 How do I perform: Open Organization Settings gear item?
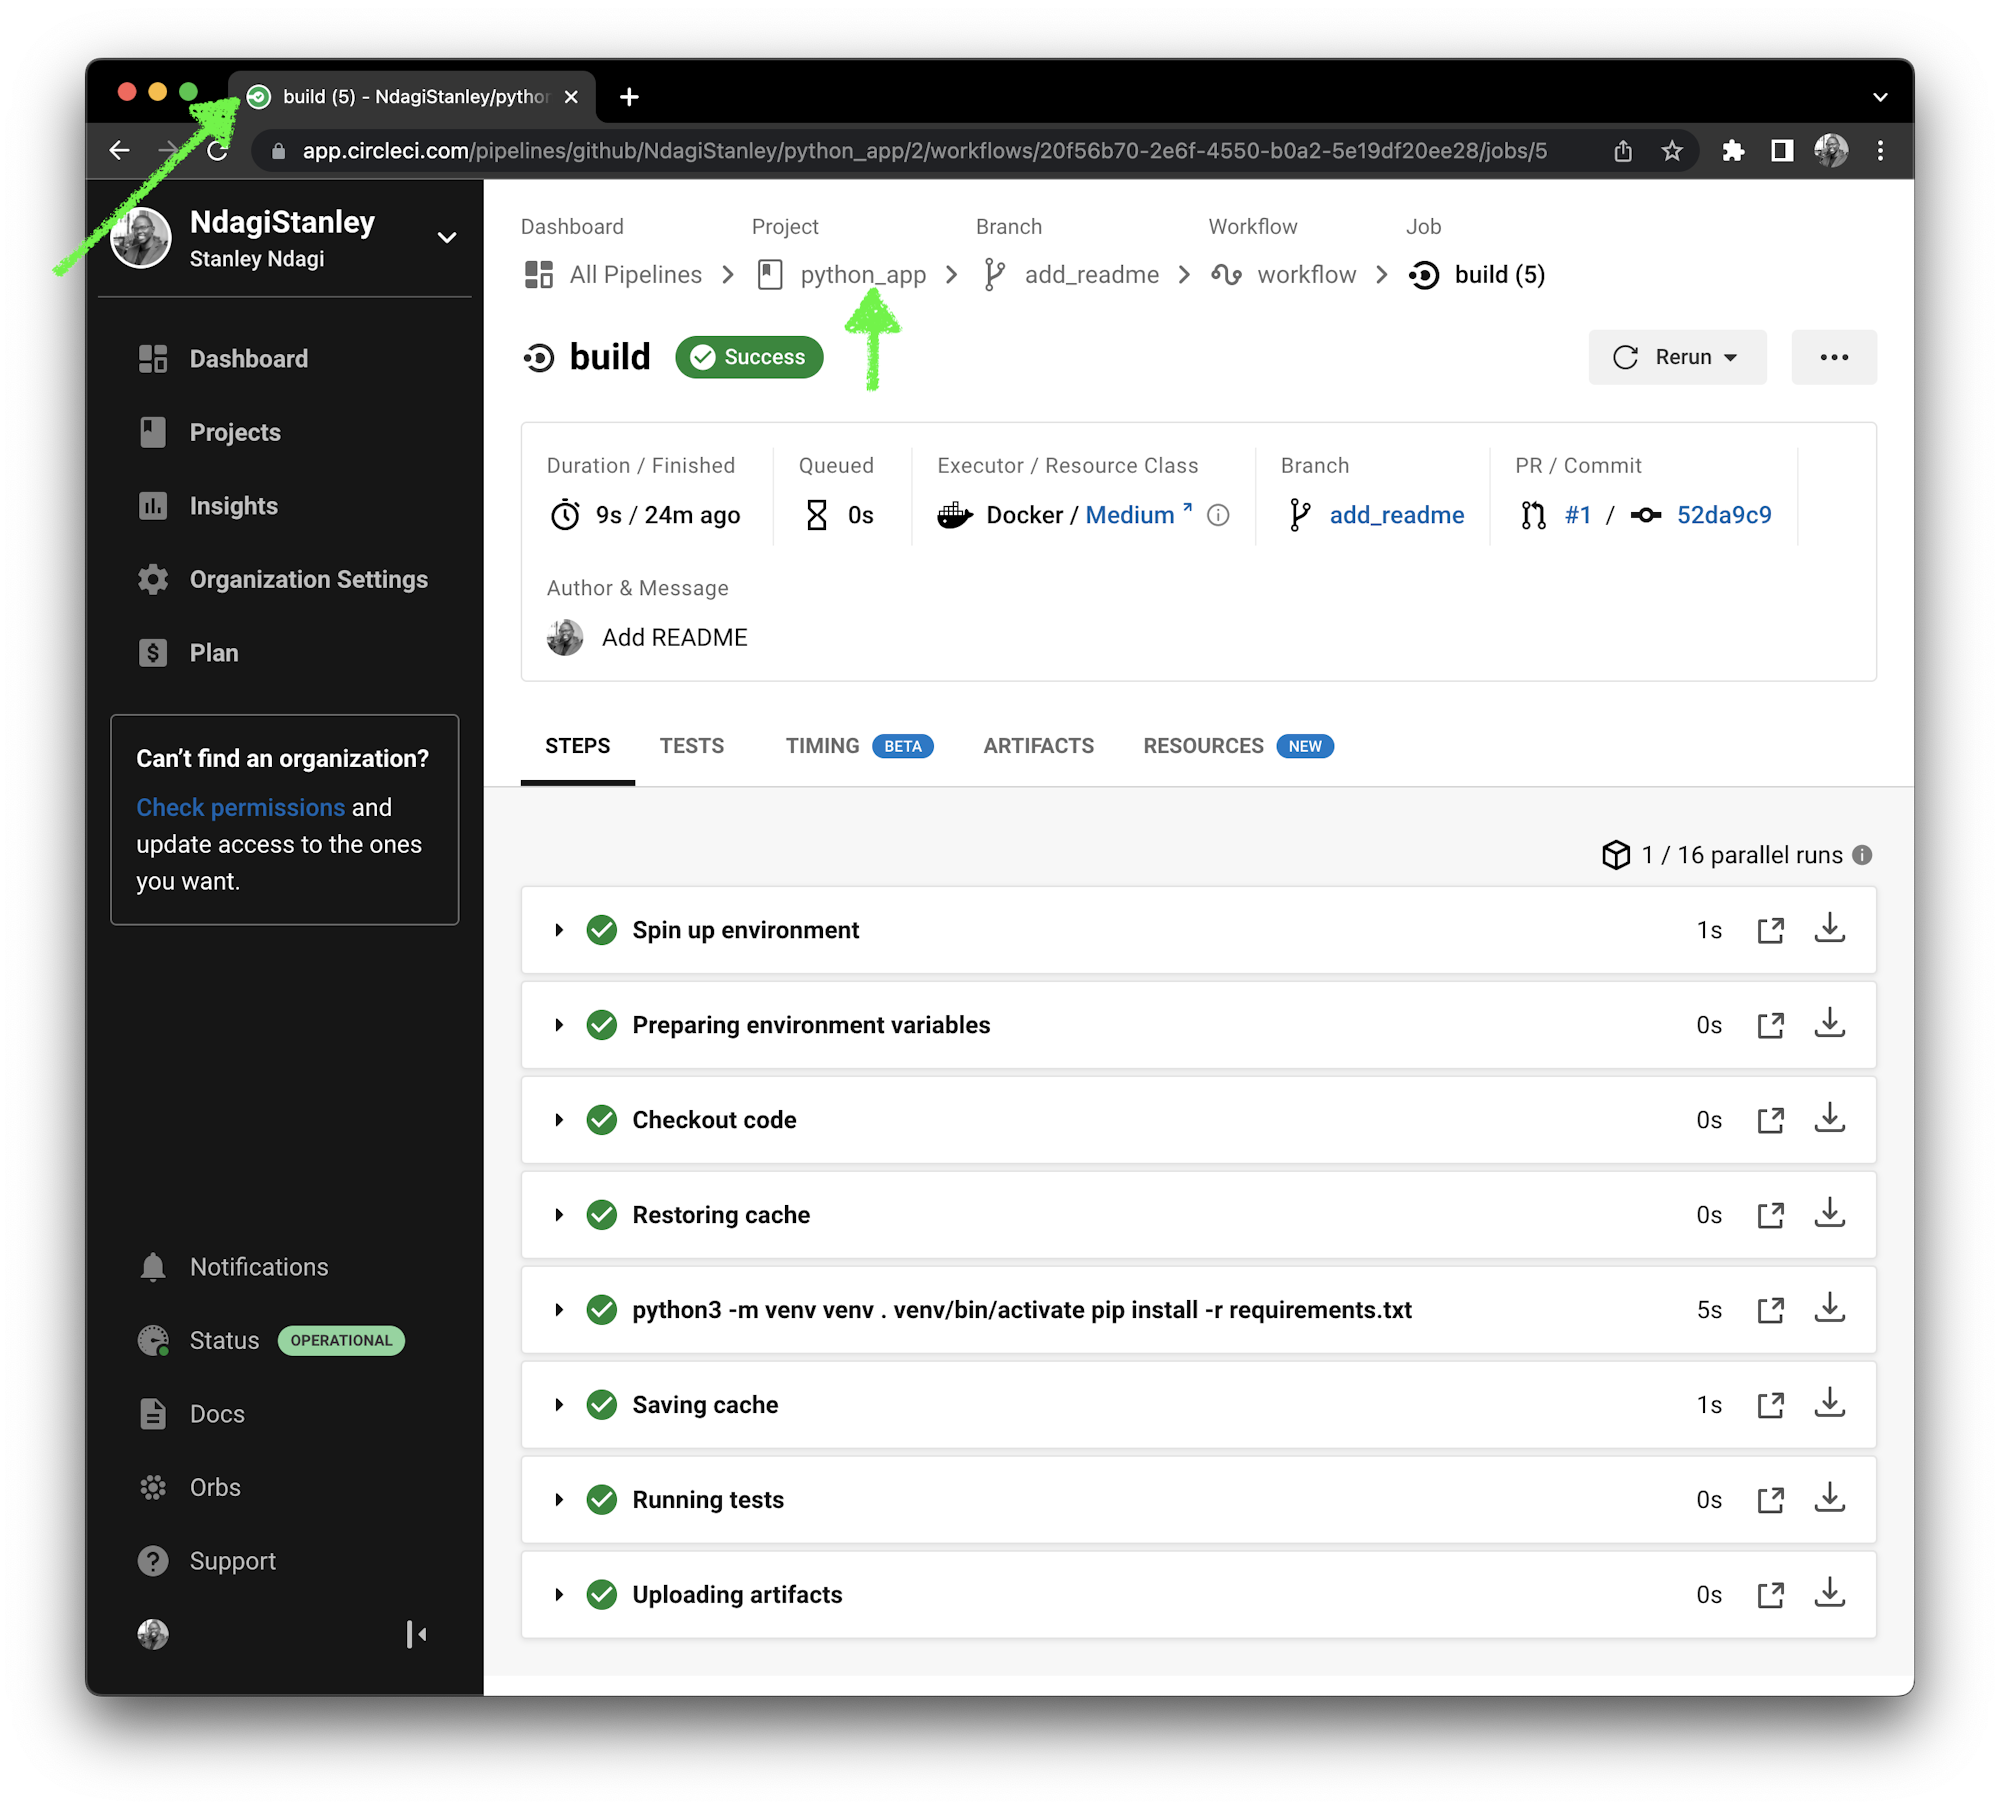[283, 579]
